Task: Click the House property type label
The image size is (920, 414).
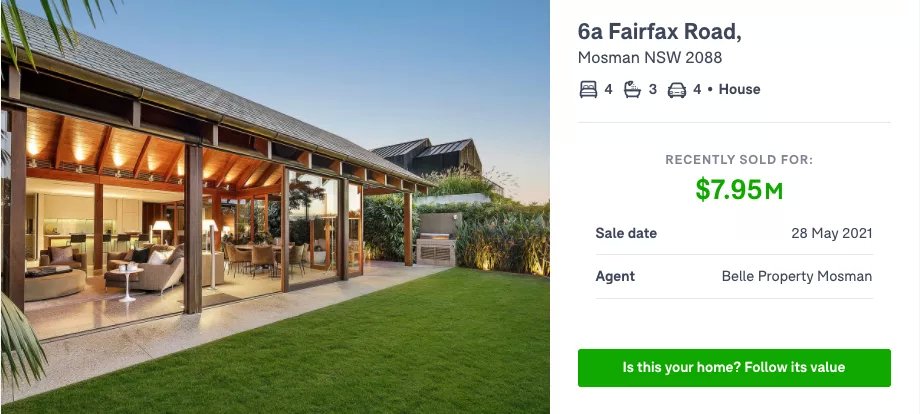Action: tap(739, 89)
